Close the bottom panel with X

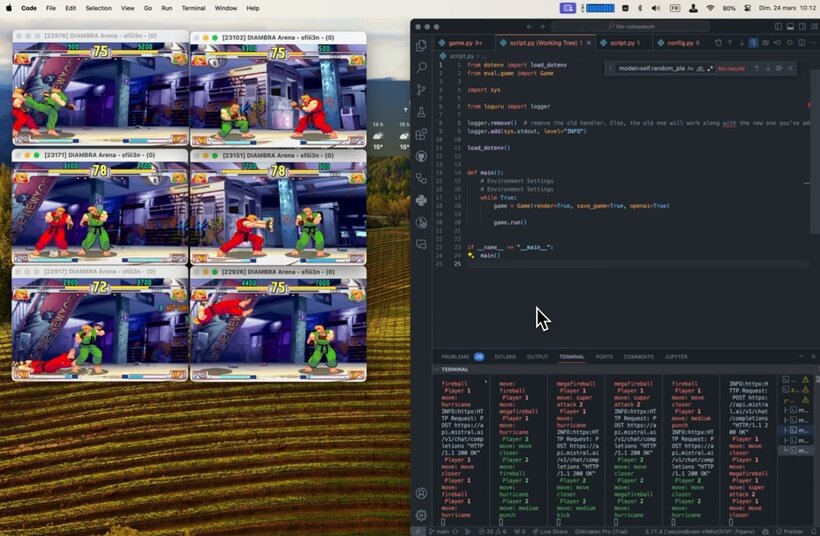click(813, 356)
